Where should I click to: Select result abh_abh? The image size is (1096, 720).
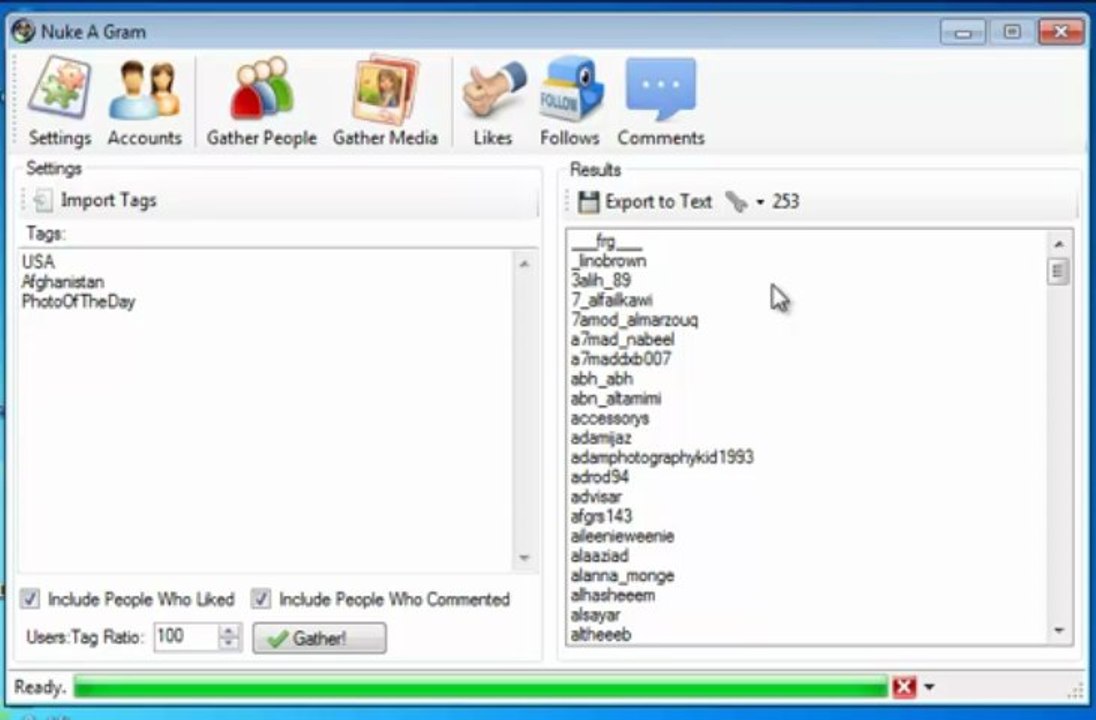602,378
